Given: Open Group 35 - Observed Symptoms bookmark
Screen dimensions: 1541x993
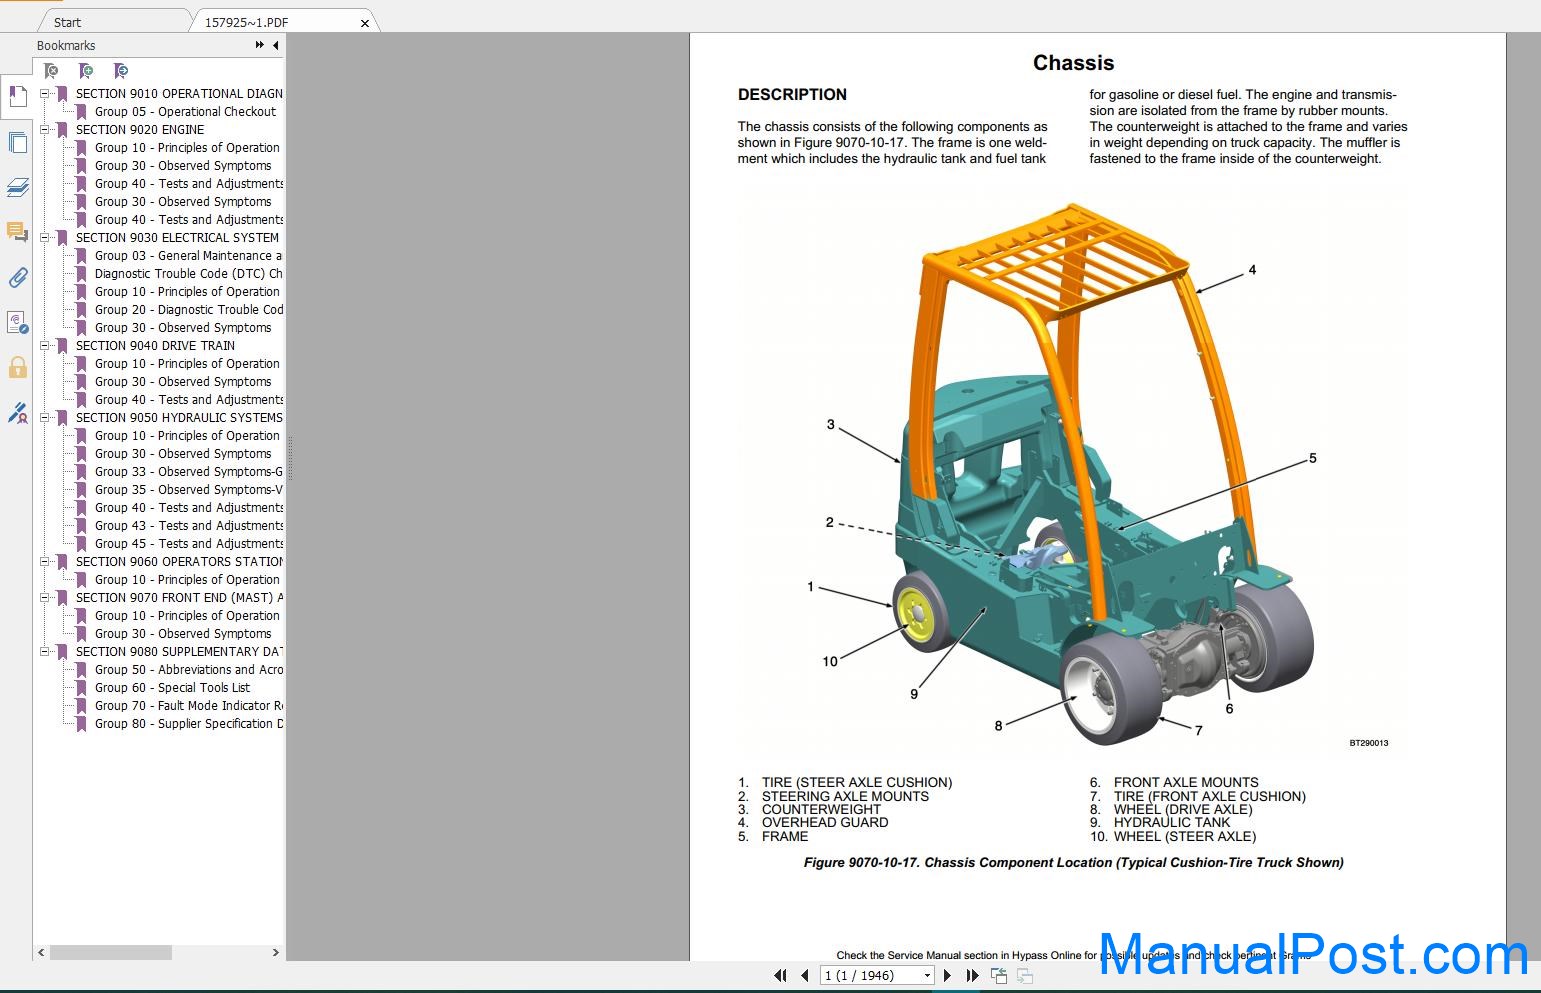Looking at the screenshot, I should pos(188,489).
